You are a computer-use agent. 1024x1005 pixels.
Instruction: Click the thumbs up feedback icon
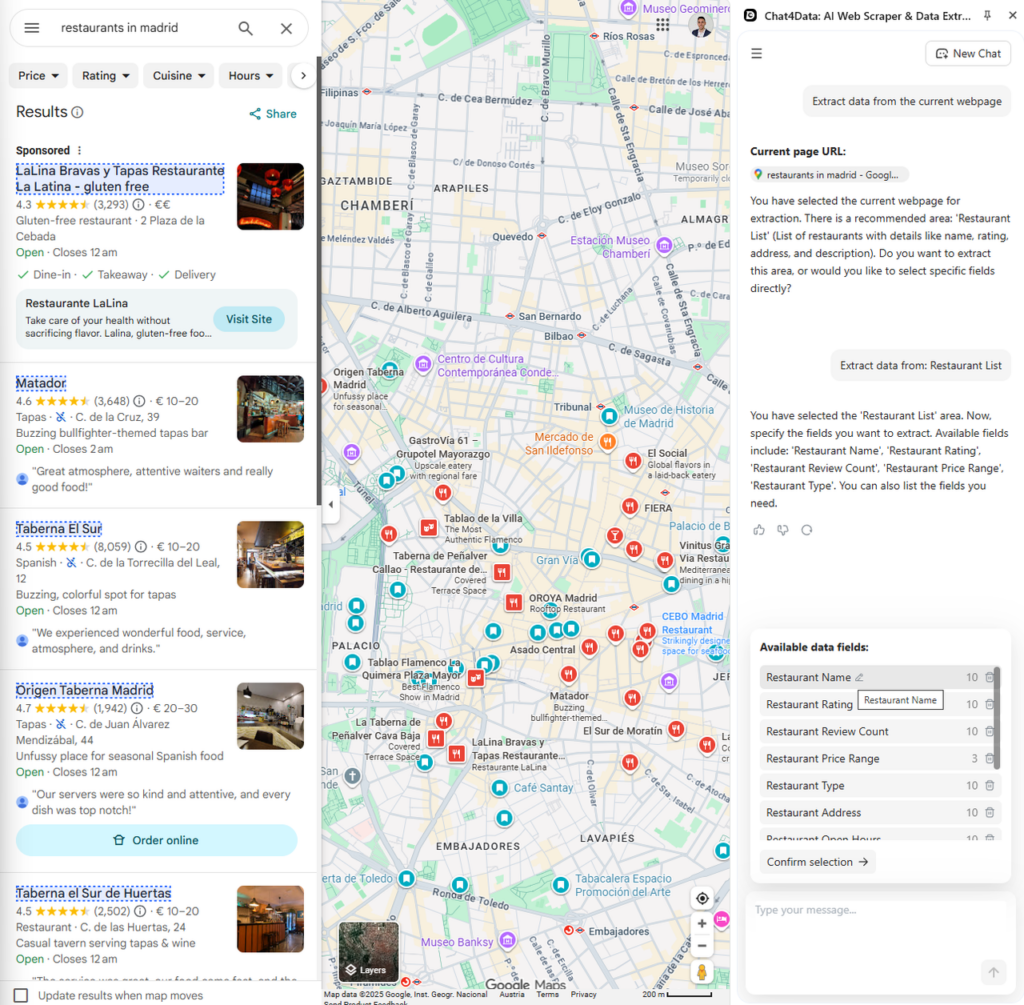(x=759, y=530)
